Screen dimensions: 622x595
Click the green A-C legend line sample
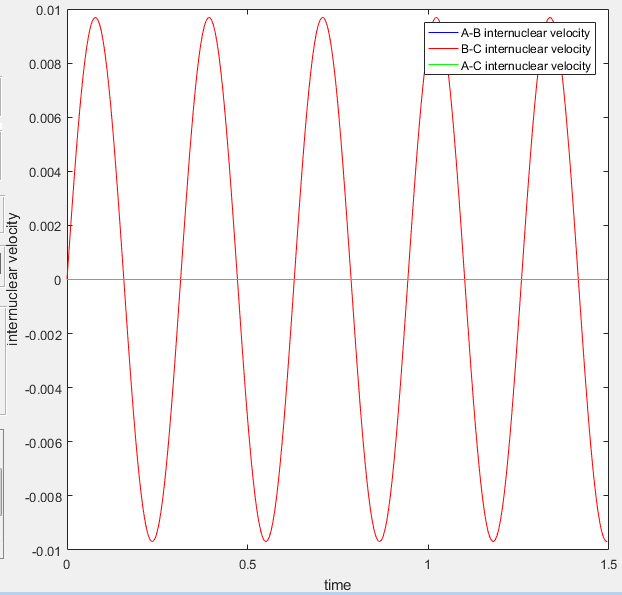click(443, 65)
